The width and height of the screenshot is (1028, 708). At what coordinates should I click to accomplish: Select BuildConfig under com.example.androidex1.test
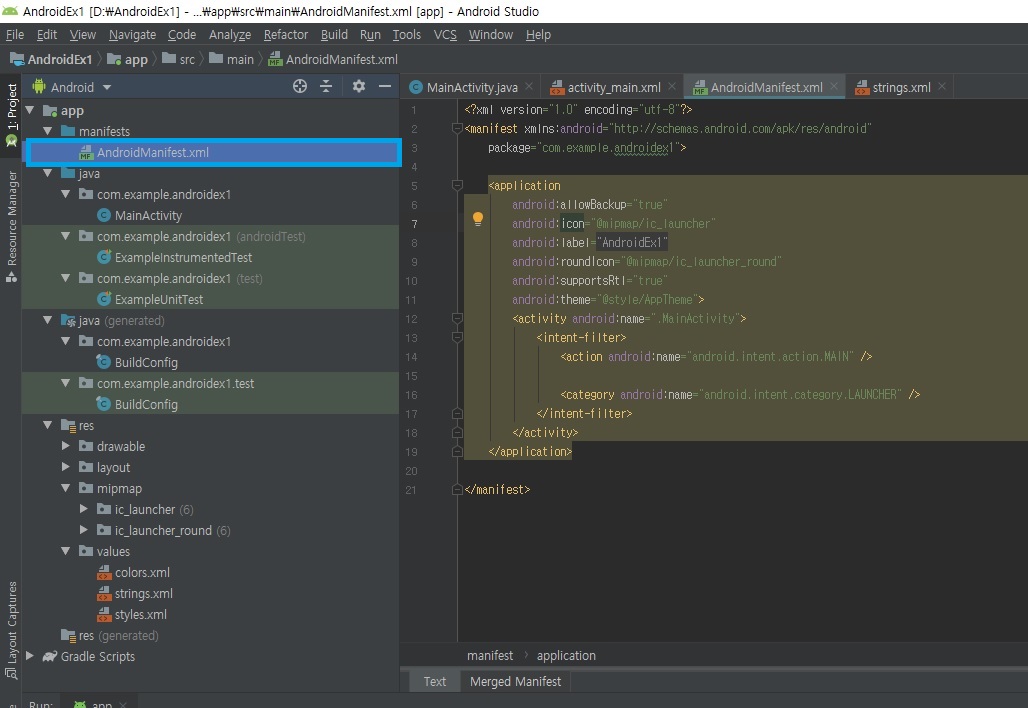146,404
